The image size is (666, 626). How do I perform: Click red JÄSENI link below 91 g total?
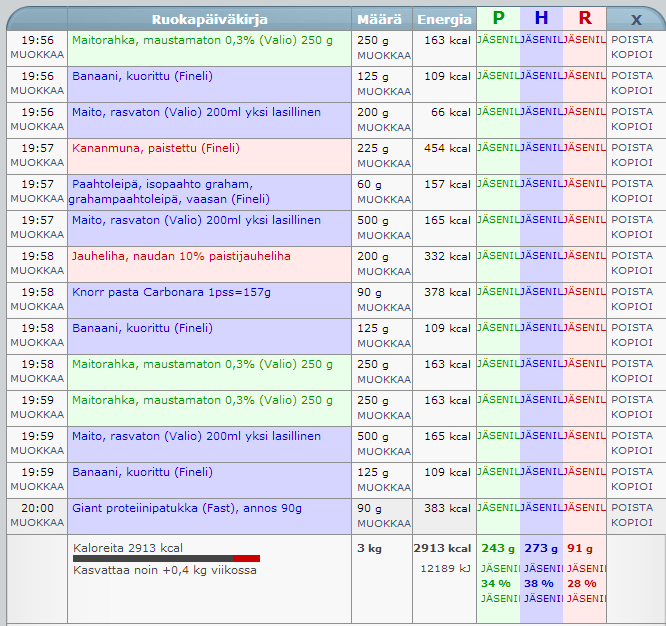[x=587, y=569]
